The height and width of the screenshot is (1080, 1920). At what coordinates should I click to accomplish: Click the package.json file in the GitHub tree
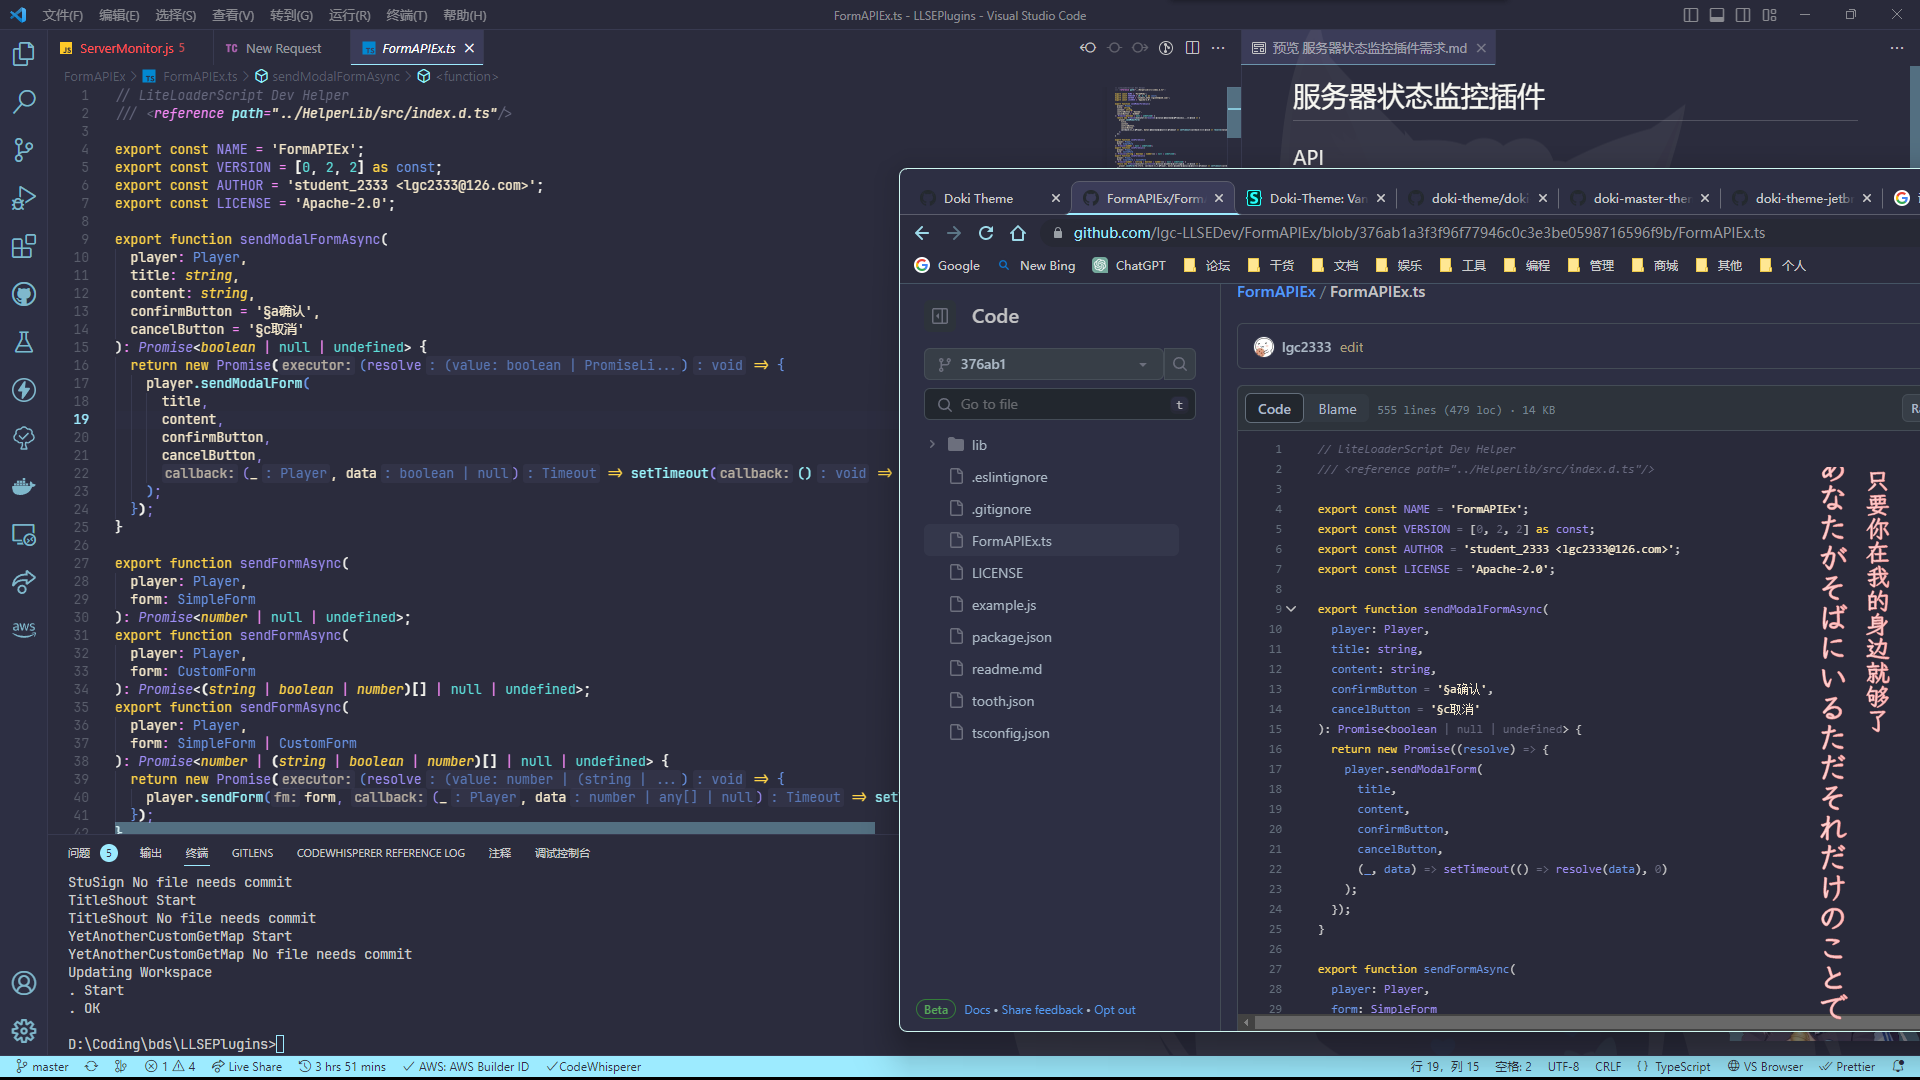pos(1012,636)
